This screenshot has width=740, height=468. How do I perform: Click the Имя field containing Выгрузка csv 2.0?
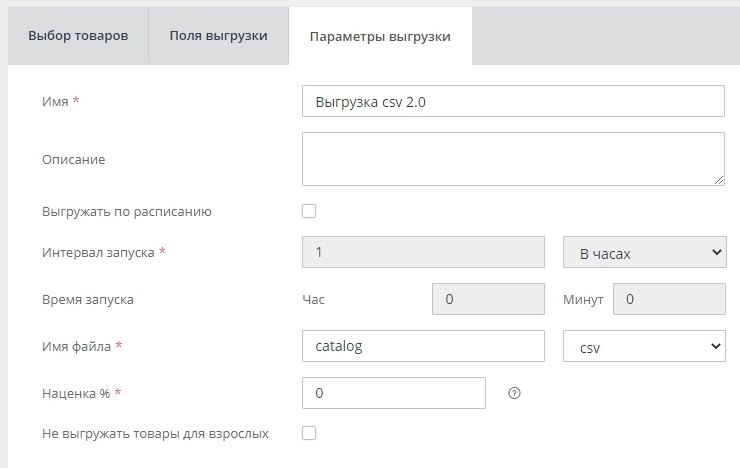click(512, 101)
